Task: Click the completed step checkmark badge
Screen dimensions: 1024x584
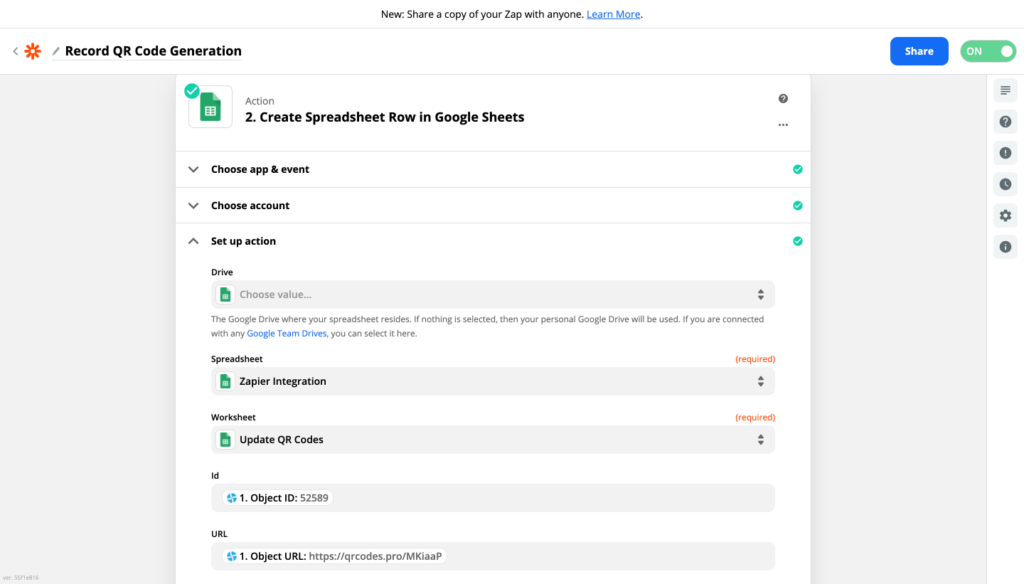Action: [191, 89]
